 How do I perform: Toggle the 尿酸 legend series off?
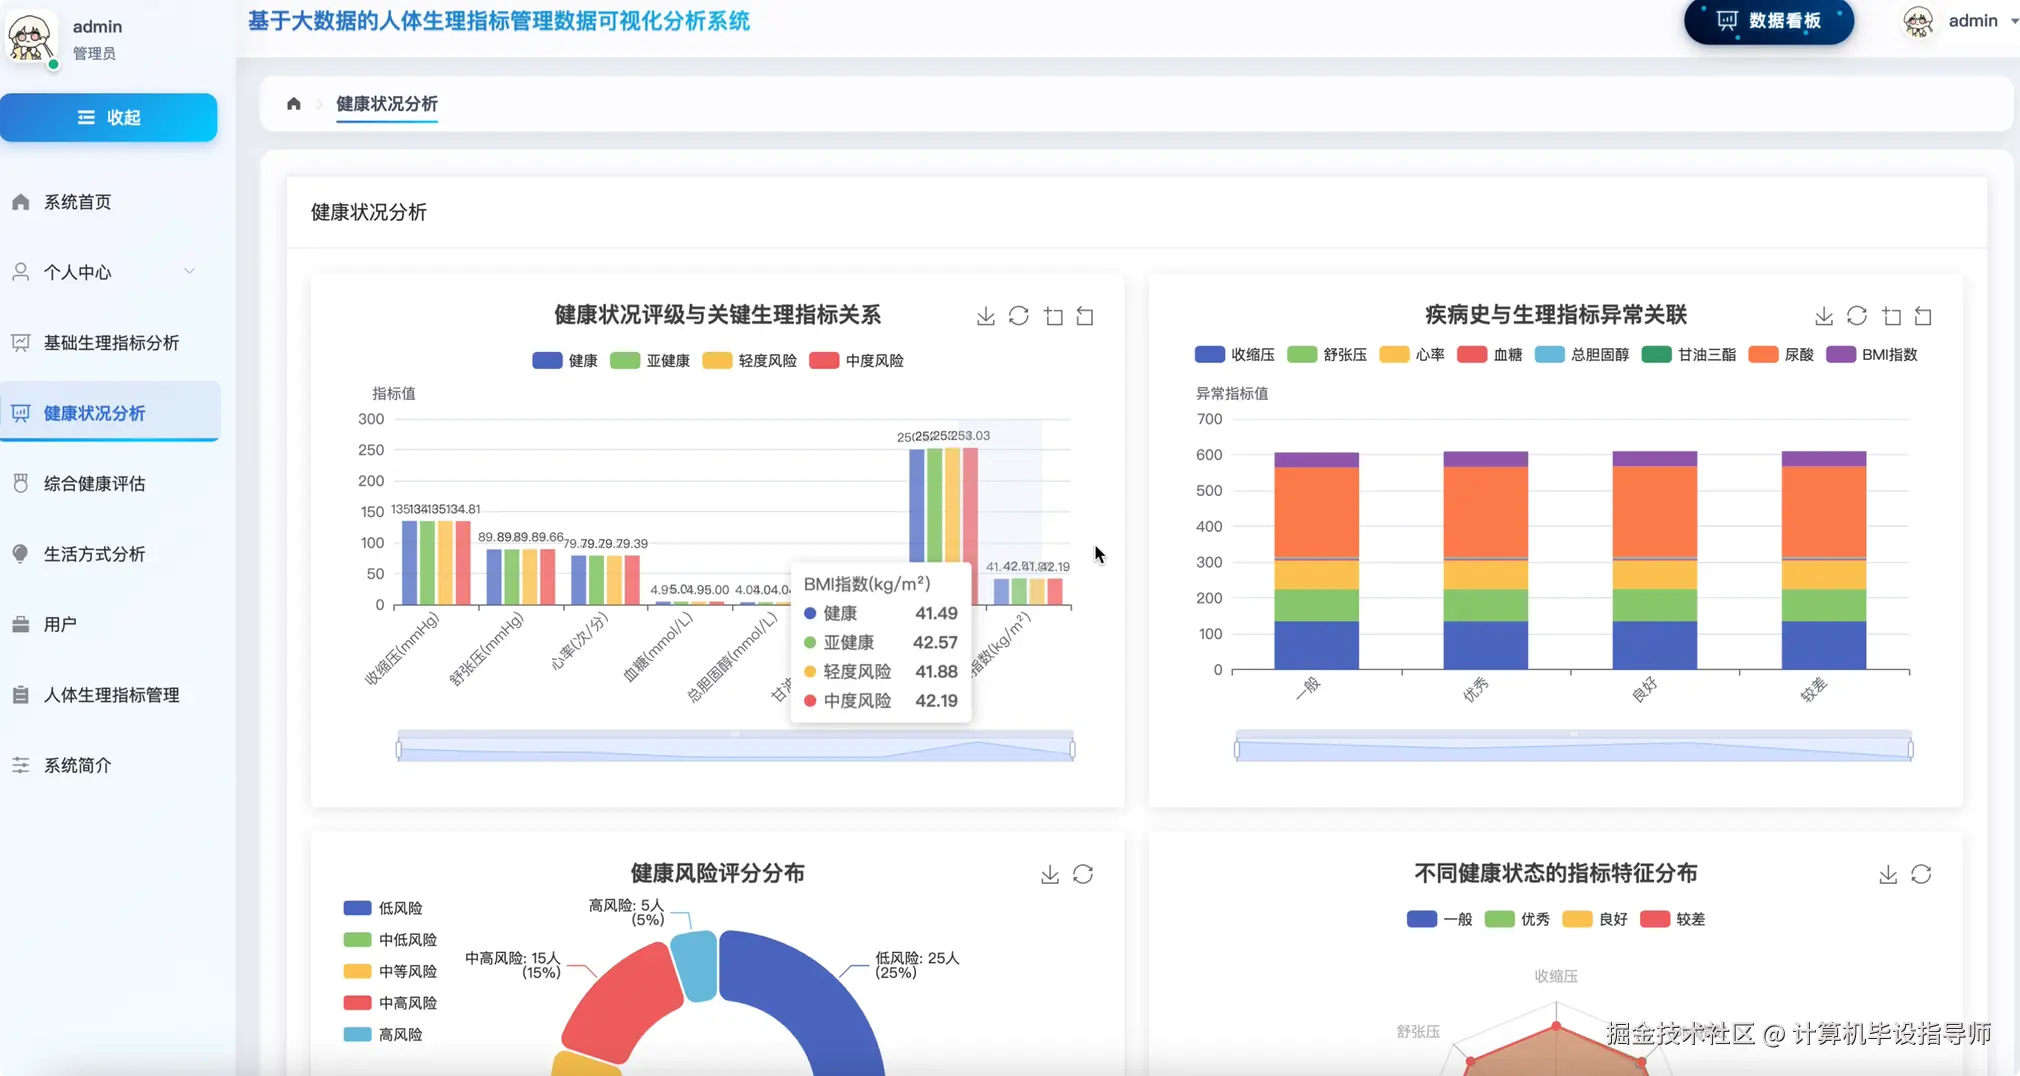pos(1780,354)
